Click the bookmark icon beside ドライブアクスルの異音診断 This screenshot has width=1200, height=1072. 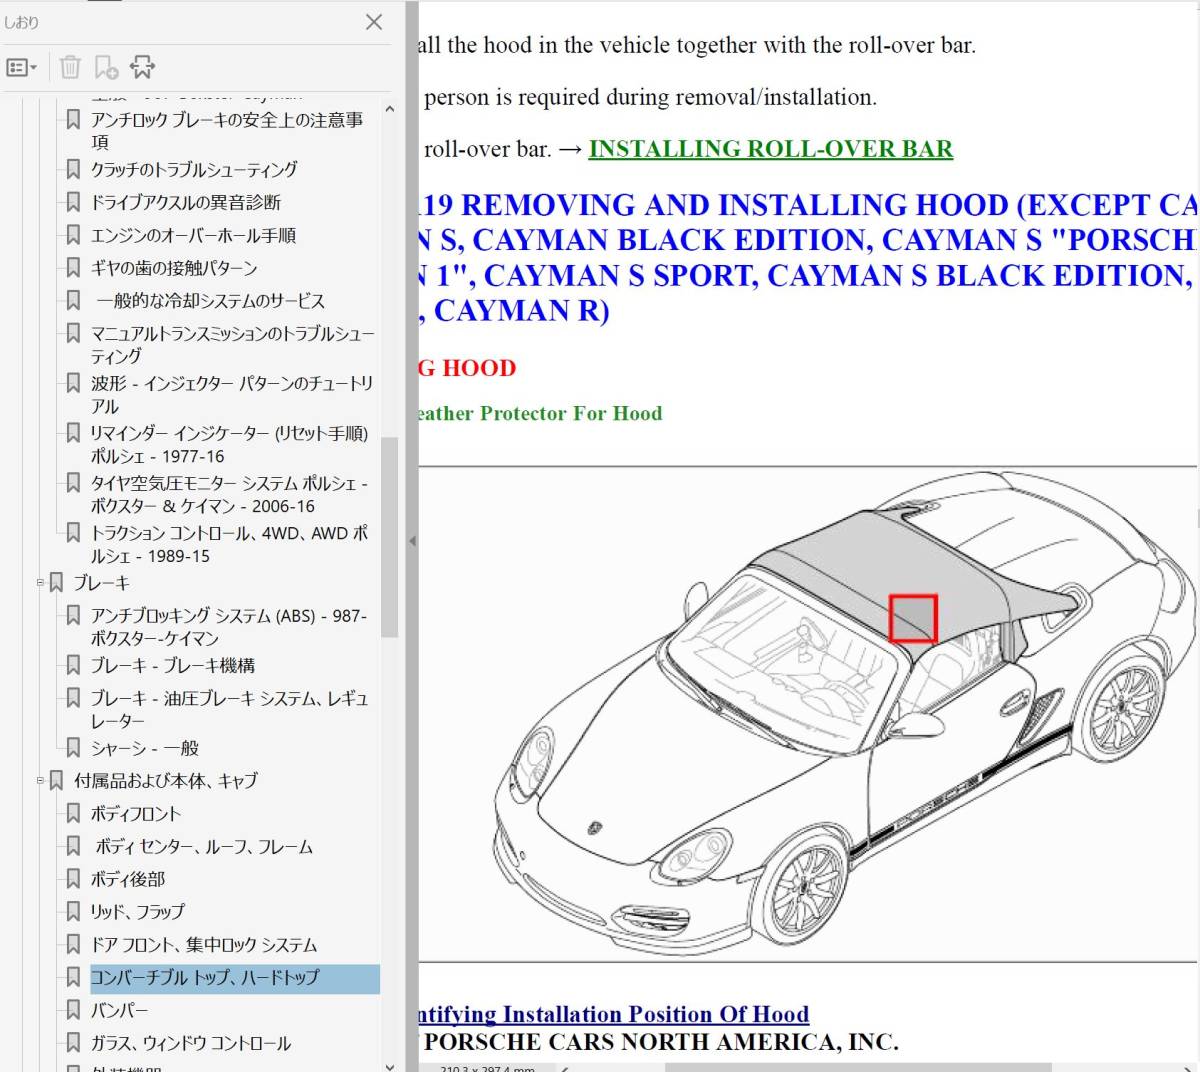[73, 201]
